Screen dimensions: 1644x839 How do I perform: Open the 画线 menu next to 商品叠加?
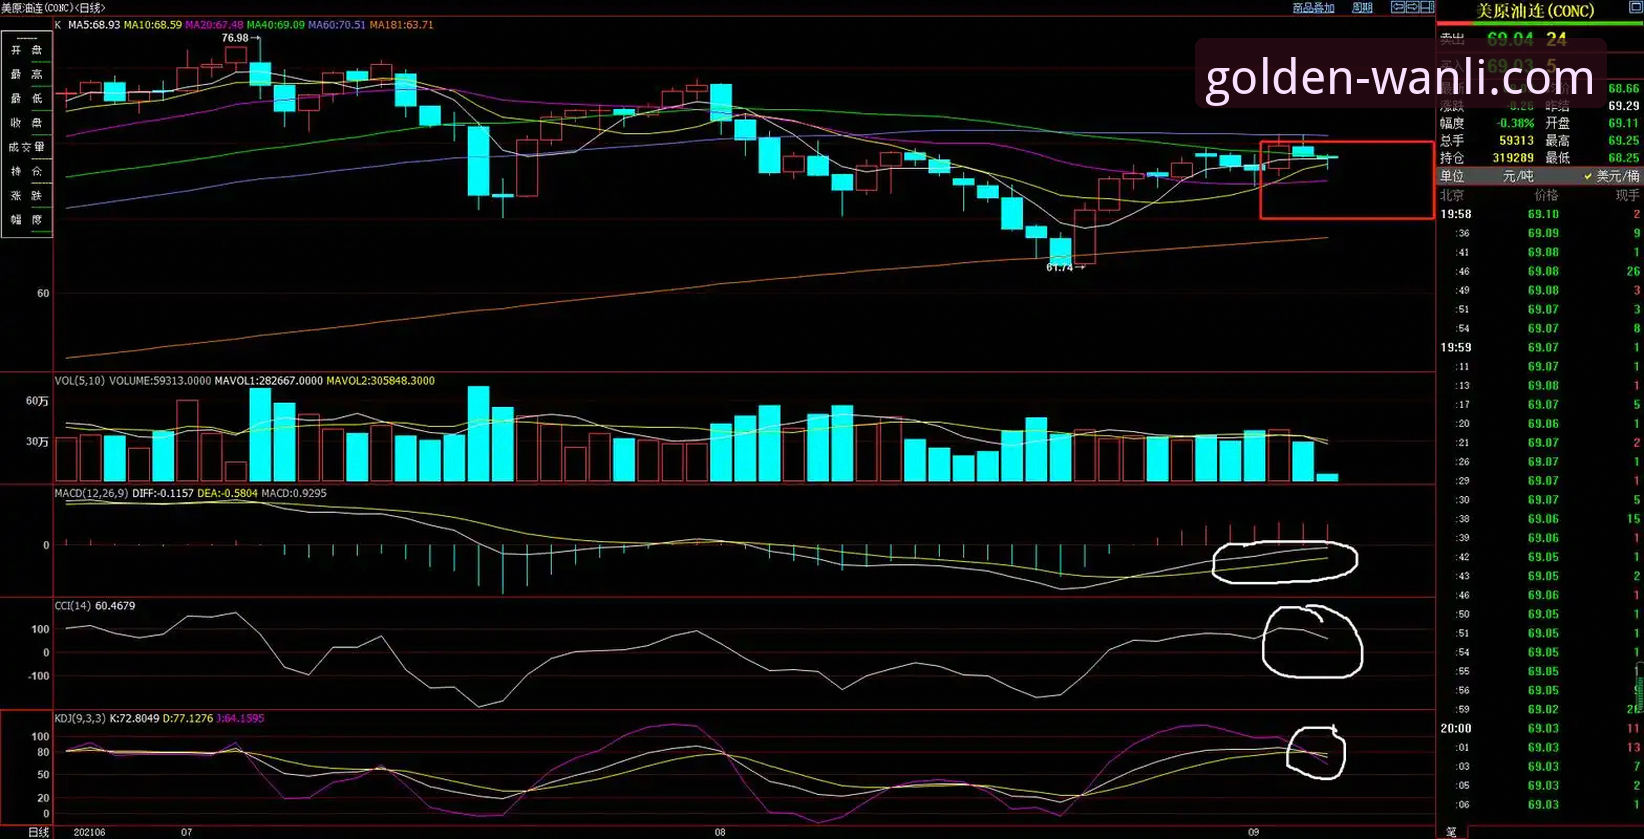coord(1362,8)
